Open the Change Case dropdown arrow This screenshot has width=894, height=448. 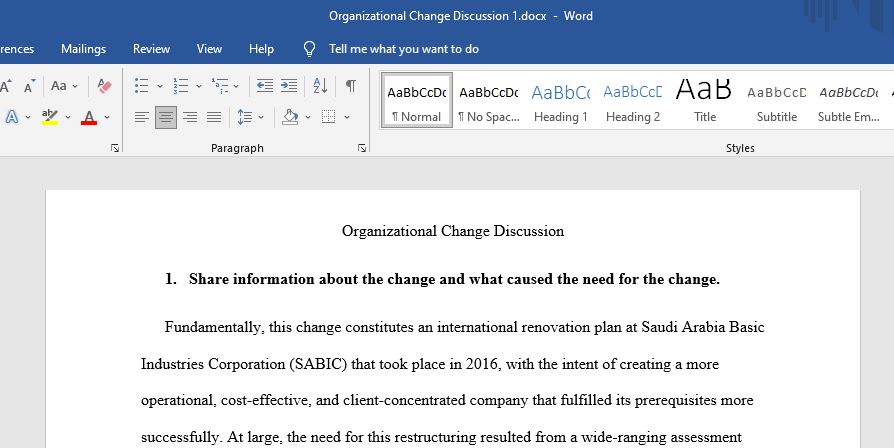pyautogui.click(x=75, y=87)
